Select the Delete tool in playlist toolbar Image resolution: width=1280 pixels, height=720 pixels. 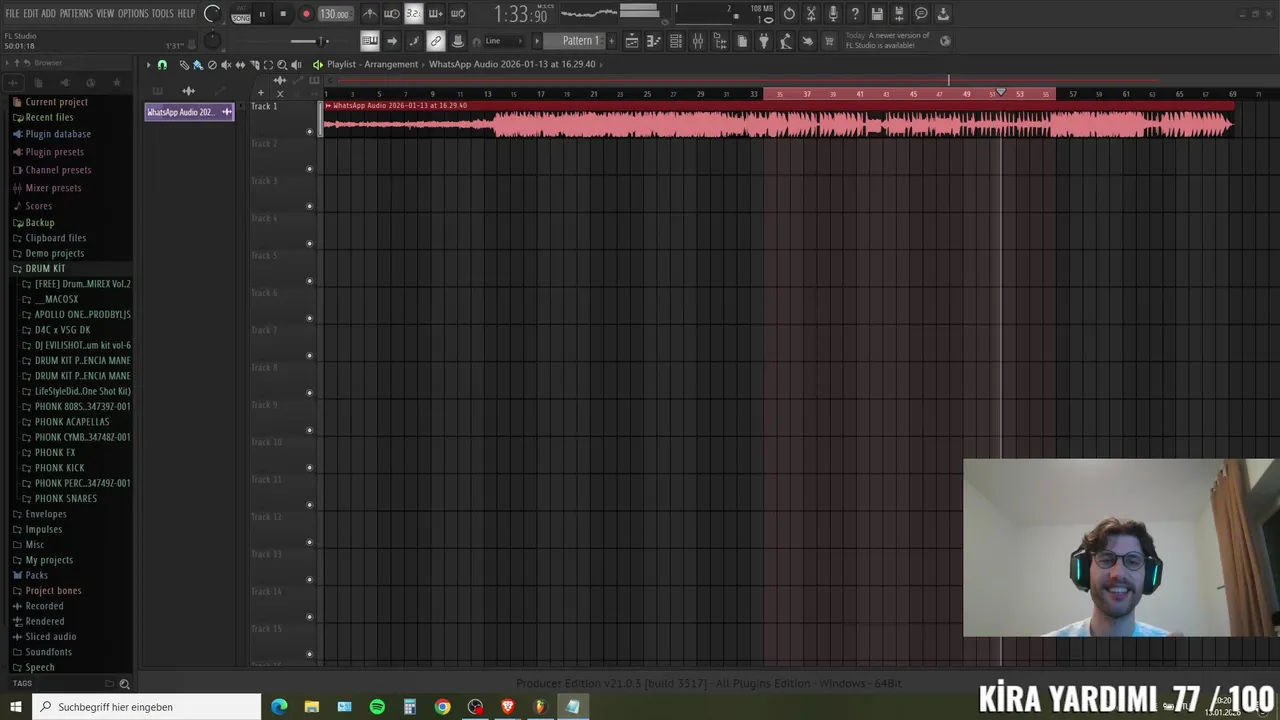(x=212, y=64)
